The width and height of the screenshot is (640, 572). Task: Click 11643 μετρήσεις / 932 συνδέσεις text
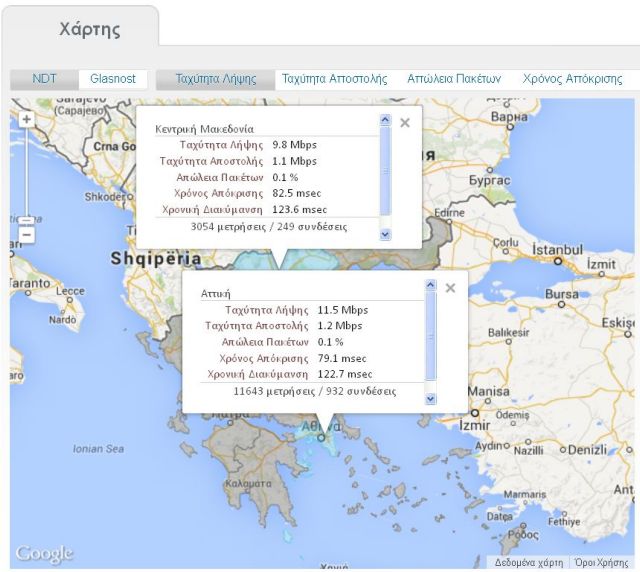tap(315, 392)
